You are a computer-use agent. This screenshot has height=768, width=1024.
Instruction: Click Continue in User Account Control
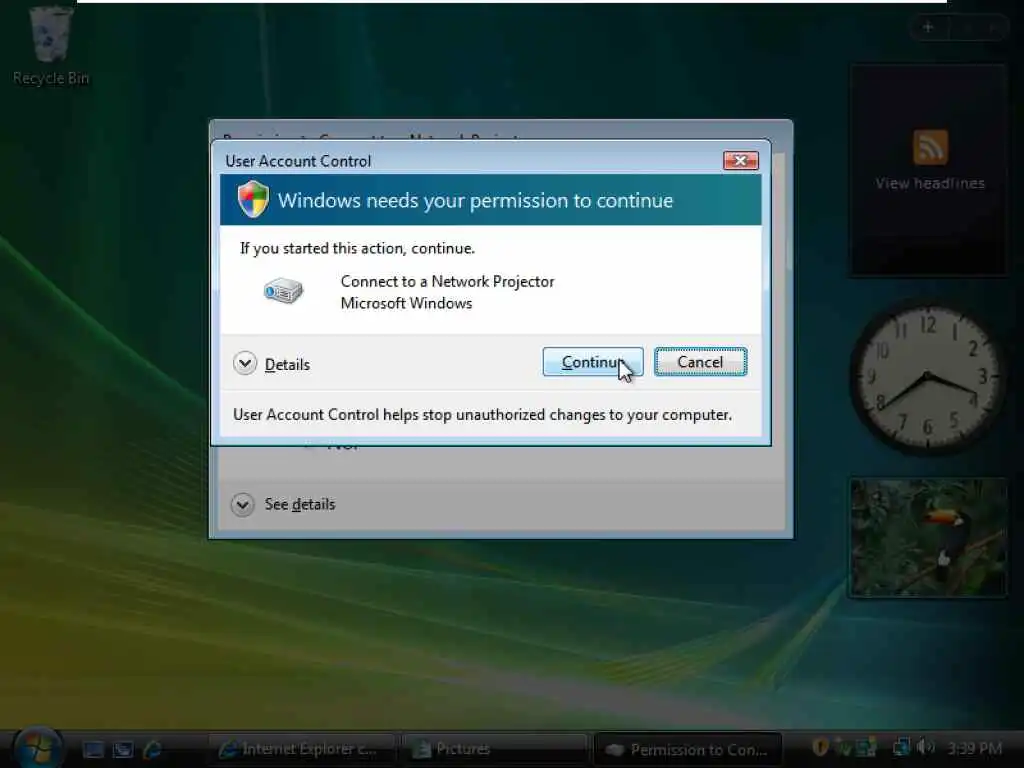[x=592, y=362]
